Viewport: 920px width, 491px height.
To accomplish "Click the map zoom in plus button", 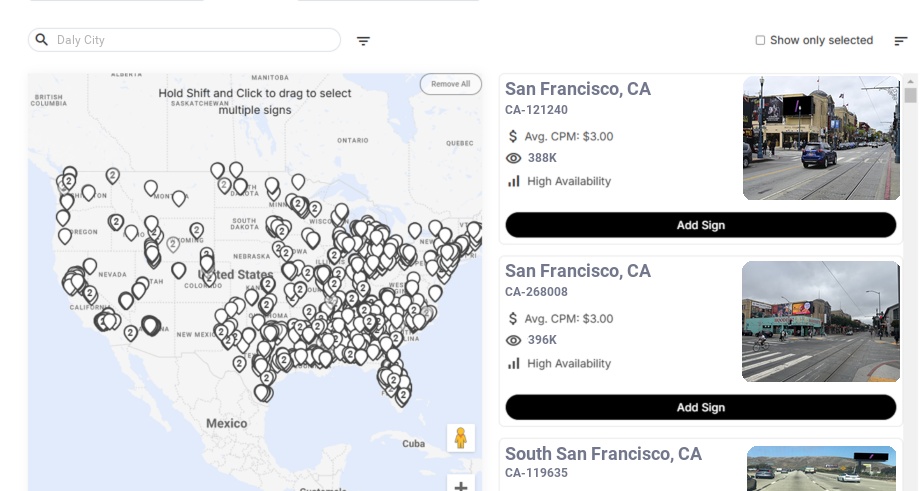I will click(x=461, y=486).
